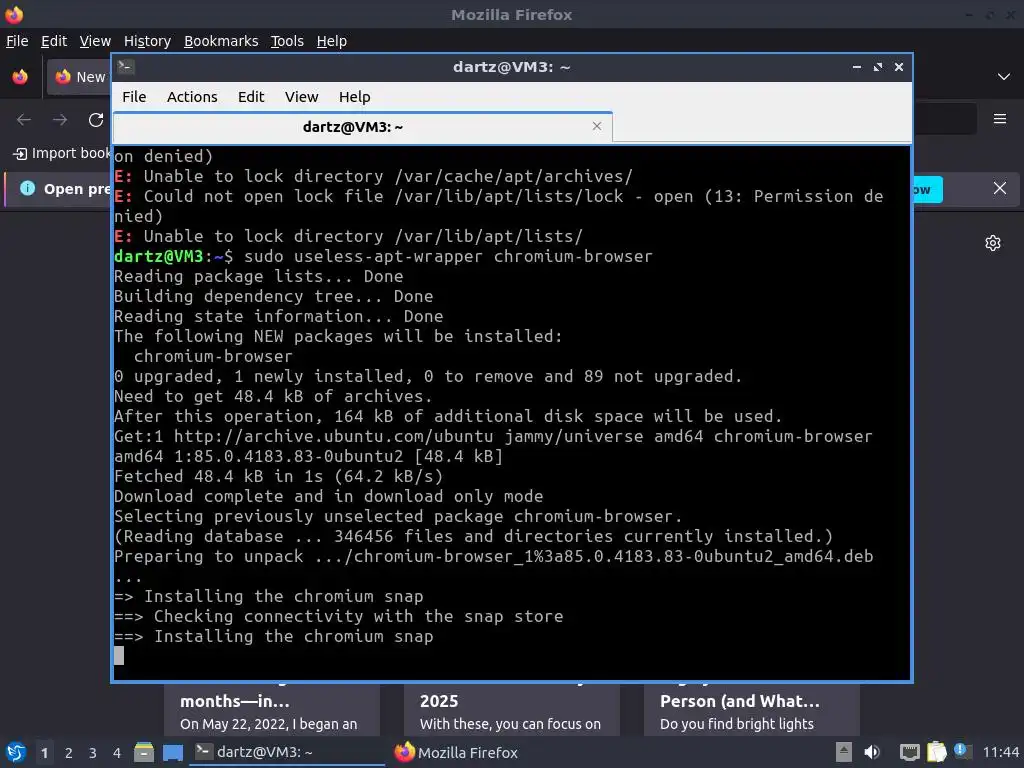Open the terminal Edit menu

[251, 97]
